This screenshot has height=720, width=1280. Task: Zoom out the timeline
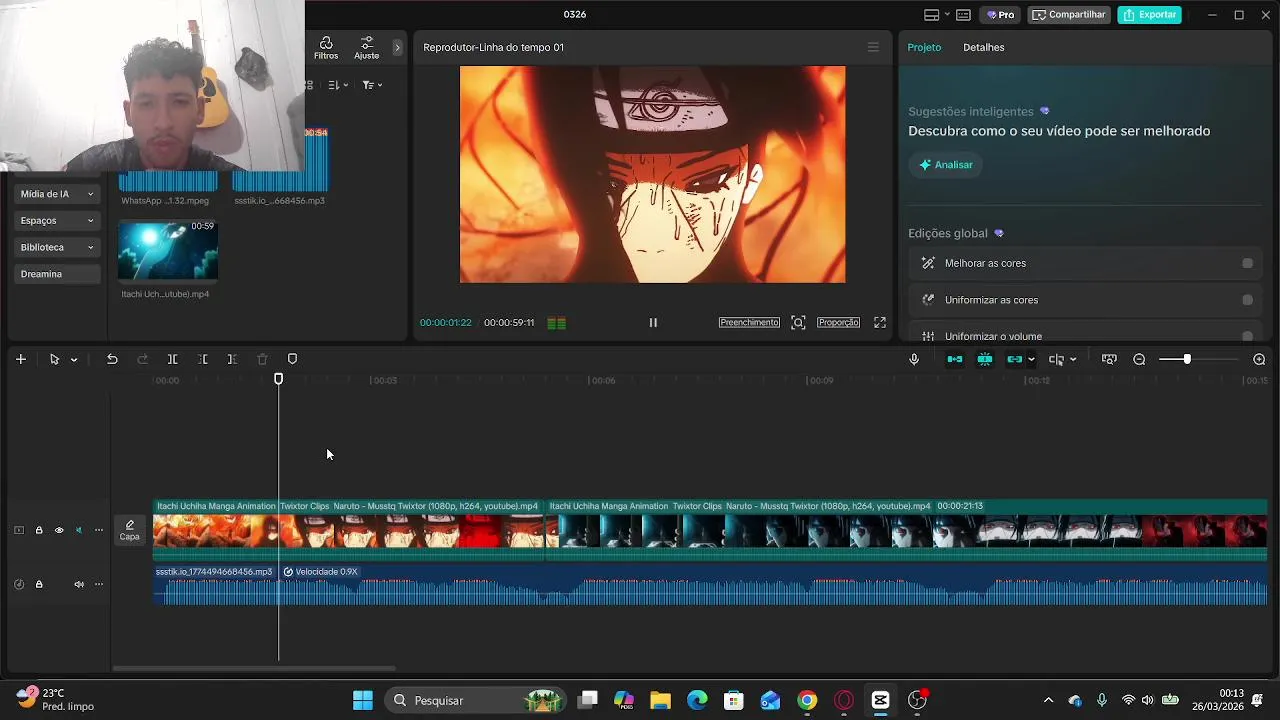click(x=1139, y=359)
